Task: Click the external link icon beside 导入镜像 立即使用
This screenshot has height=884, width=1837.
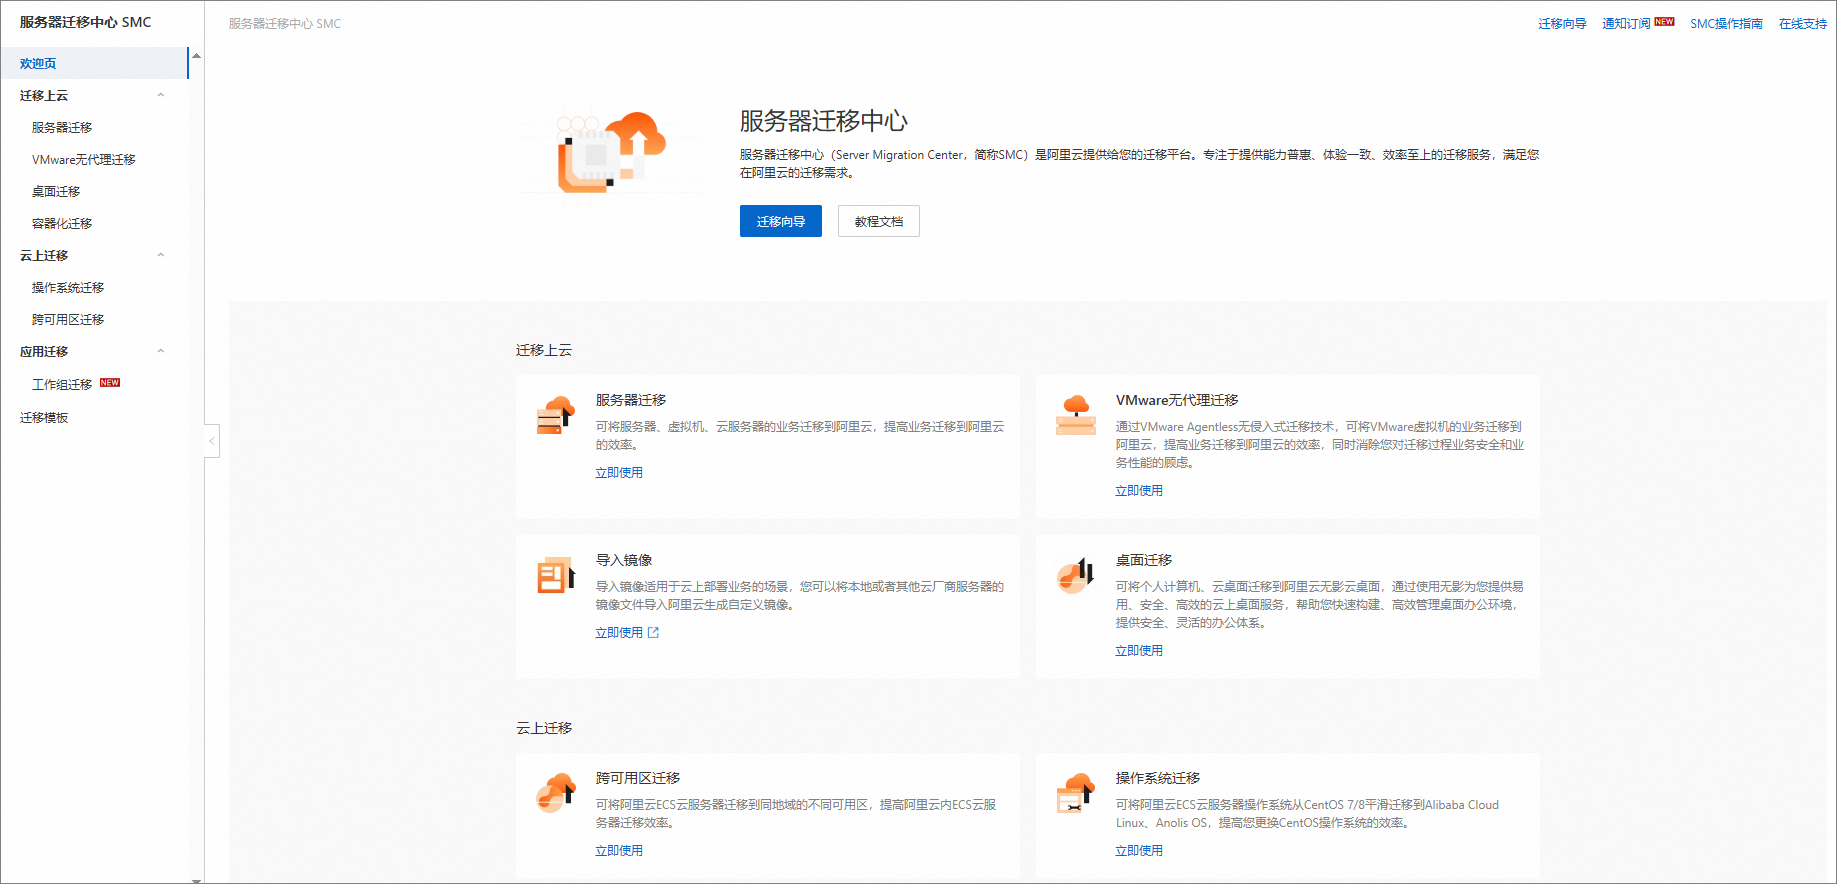Action: (x=654, y=633)
